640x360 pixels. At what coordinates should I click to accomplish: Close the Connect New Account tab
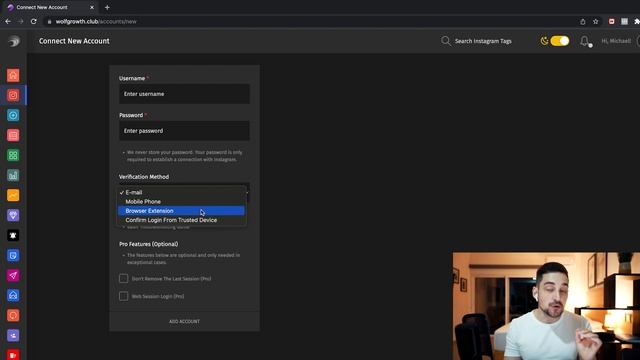tap(92, 7)
